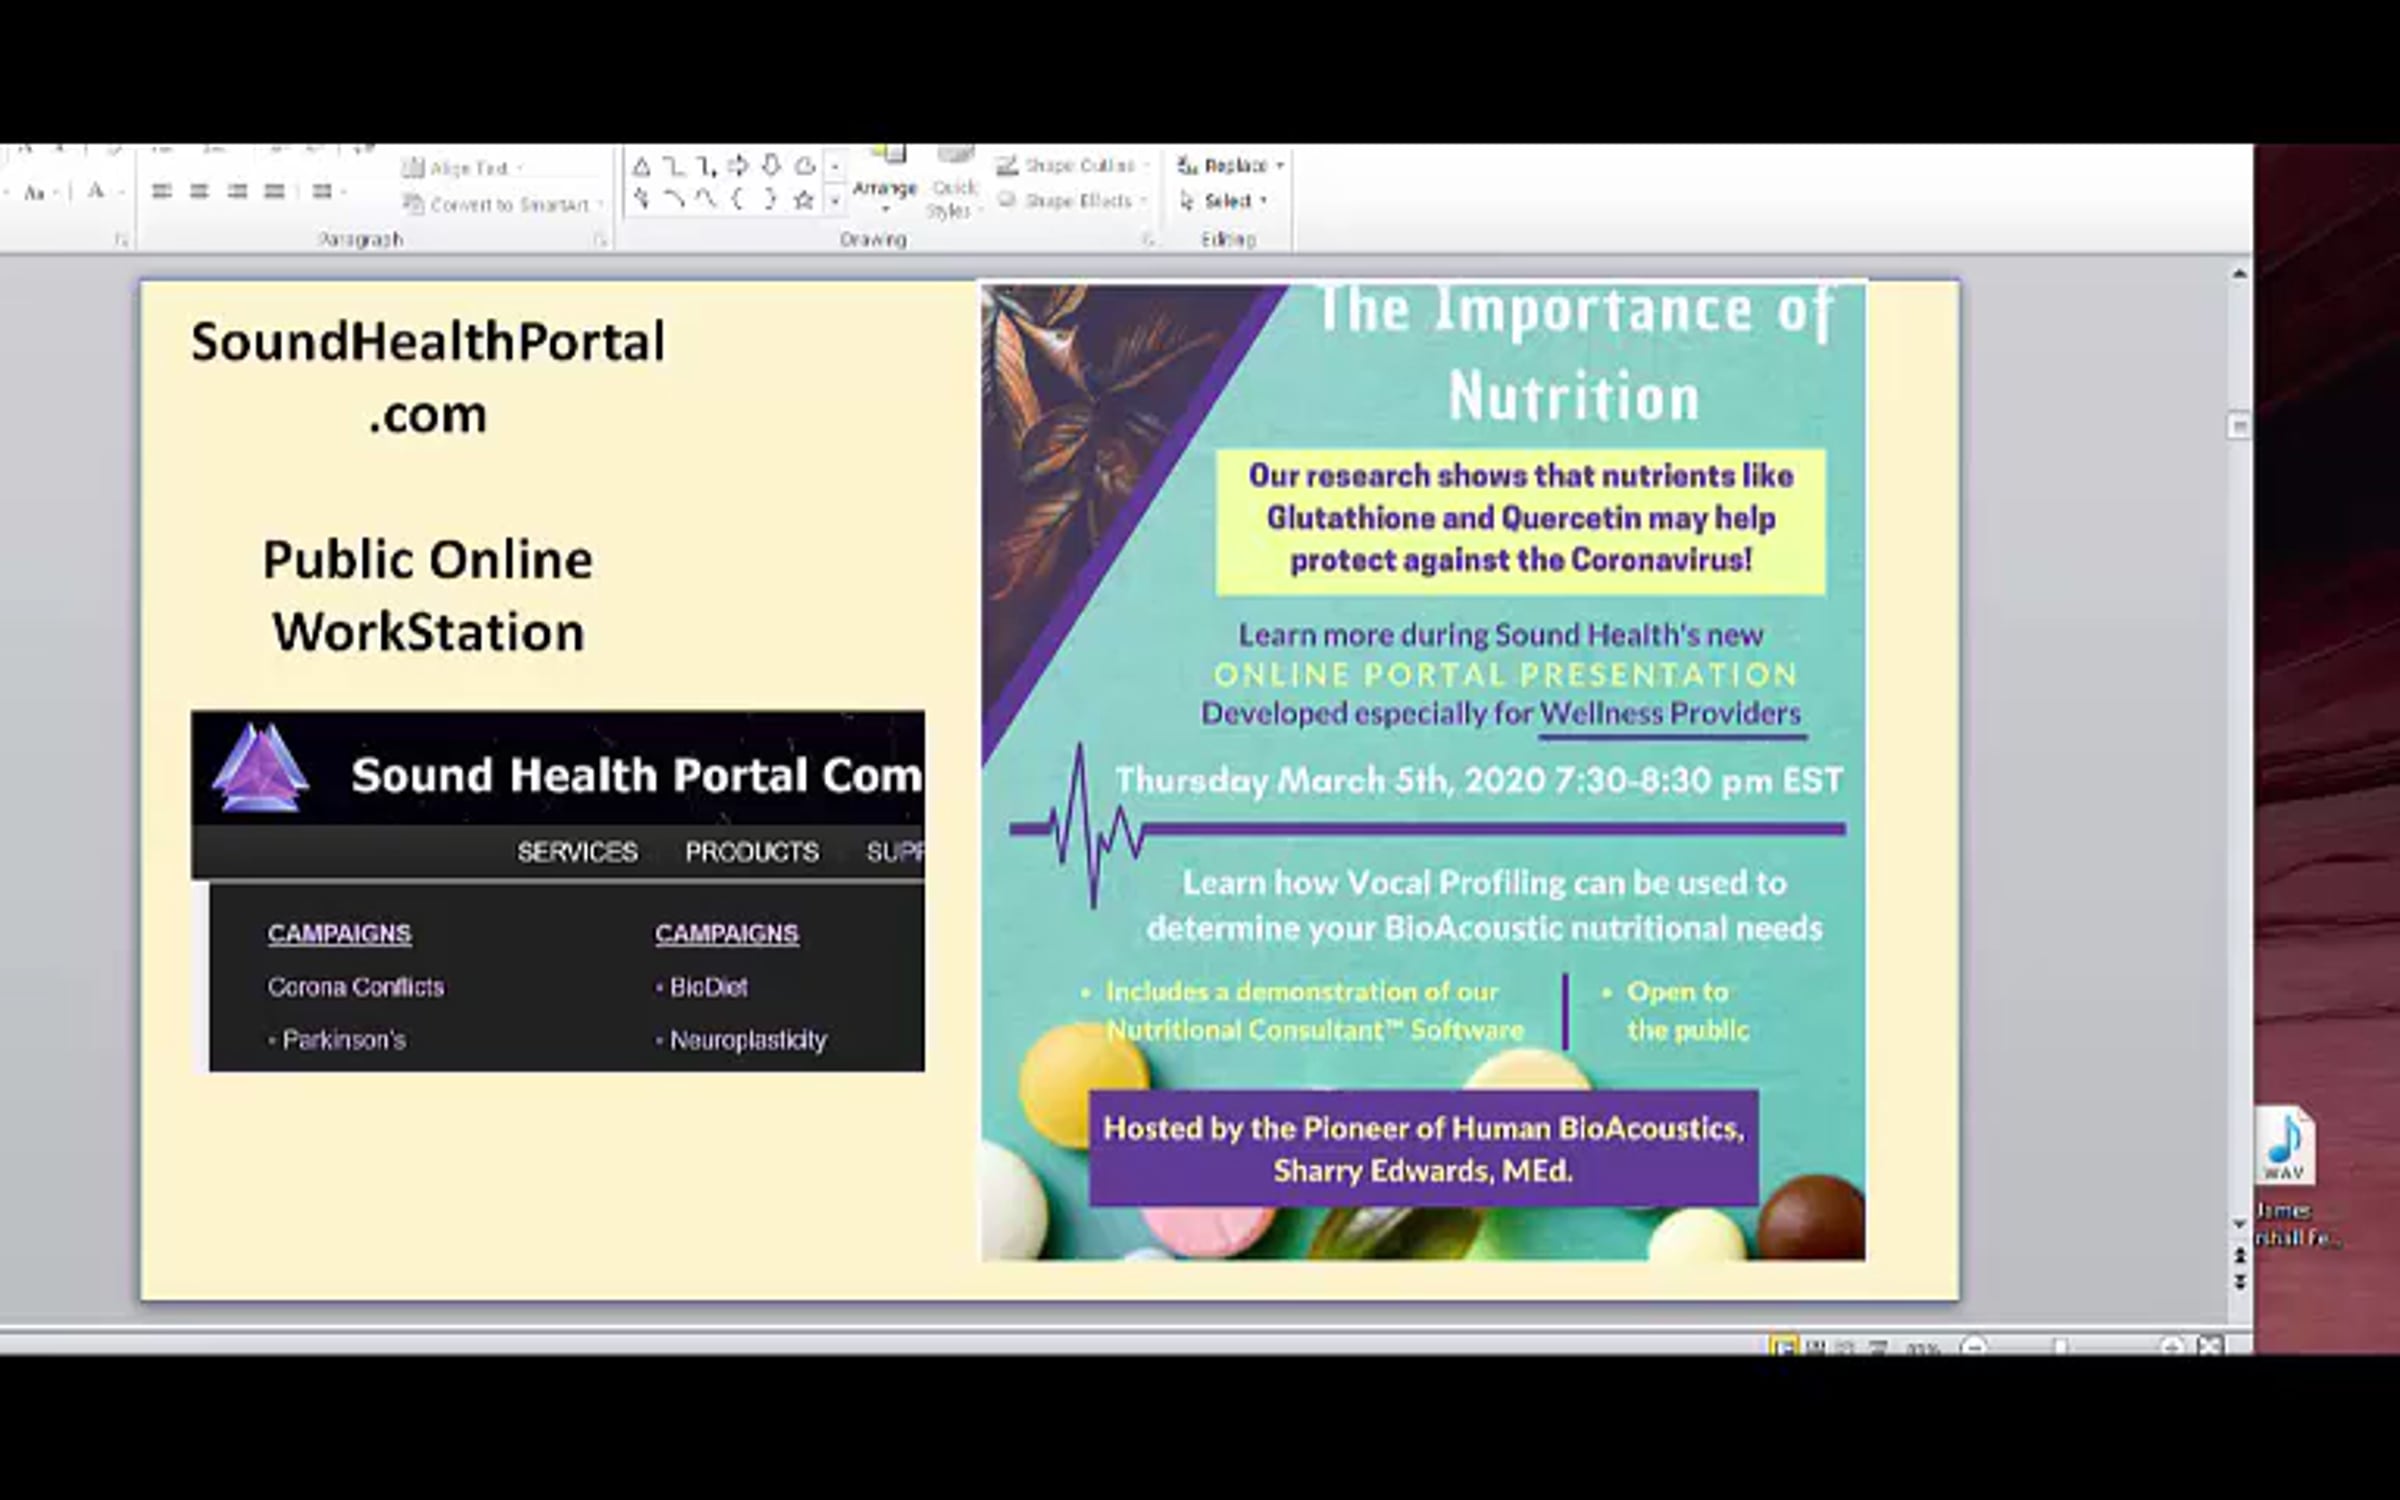Open the Shape Outline dropdown
Viewport: 2400px width, 1500px height.
(1073, 165)
